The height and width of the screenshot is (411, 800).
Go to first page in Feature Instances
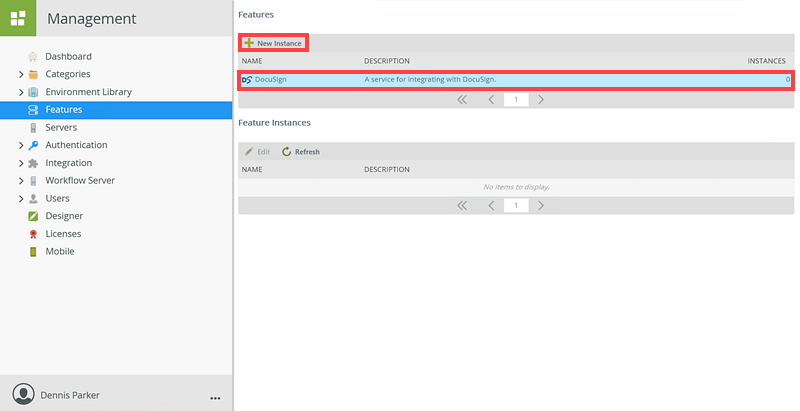tap(462, 206)
